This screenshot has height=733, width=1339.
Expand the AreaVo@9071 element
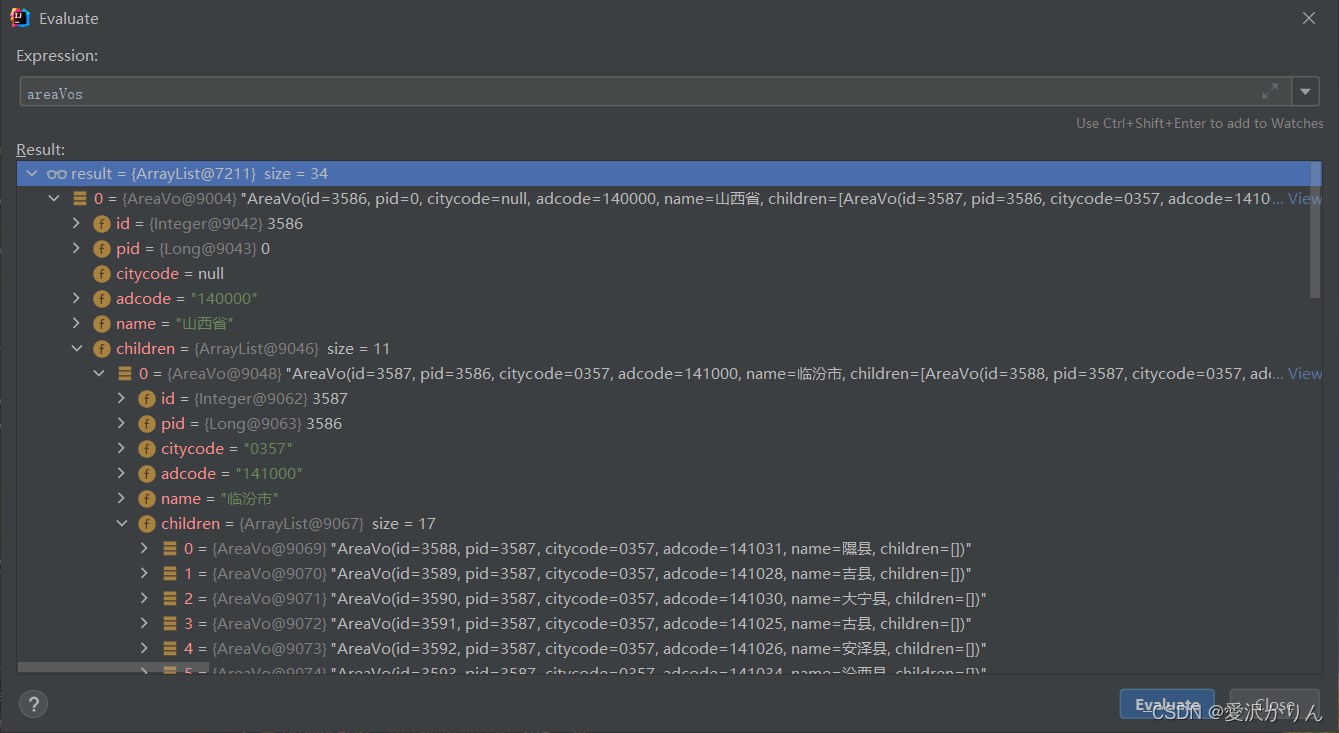145,599
